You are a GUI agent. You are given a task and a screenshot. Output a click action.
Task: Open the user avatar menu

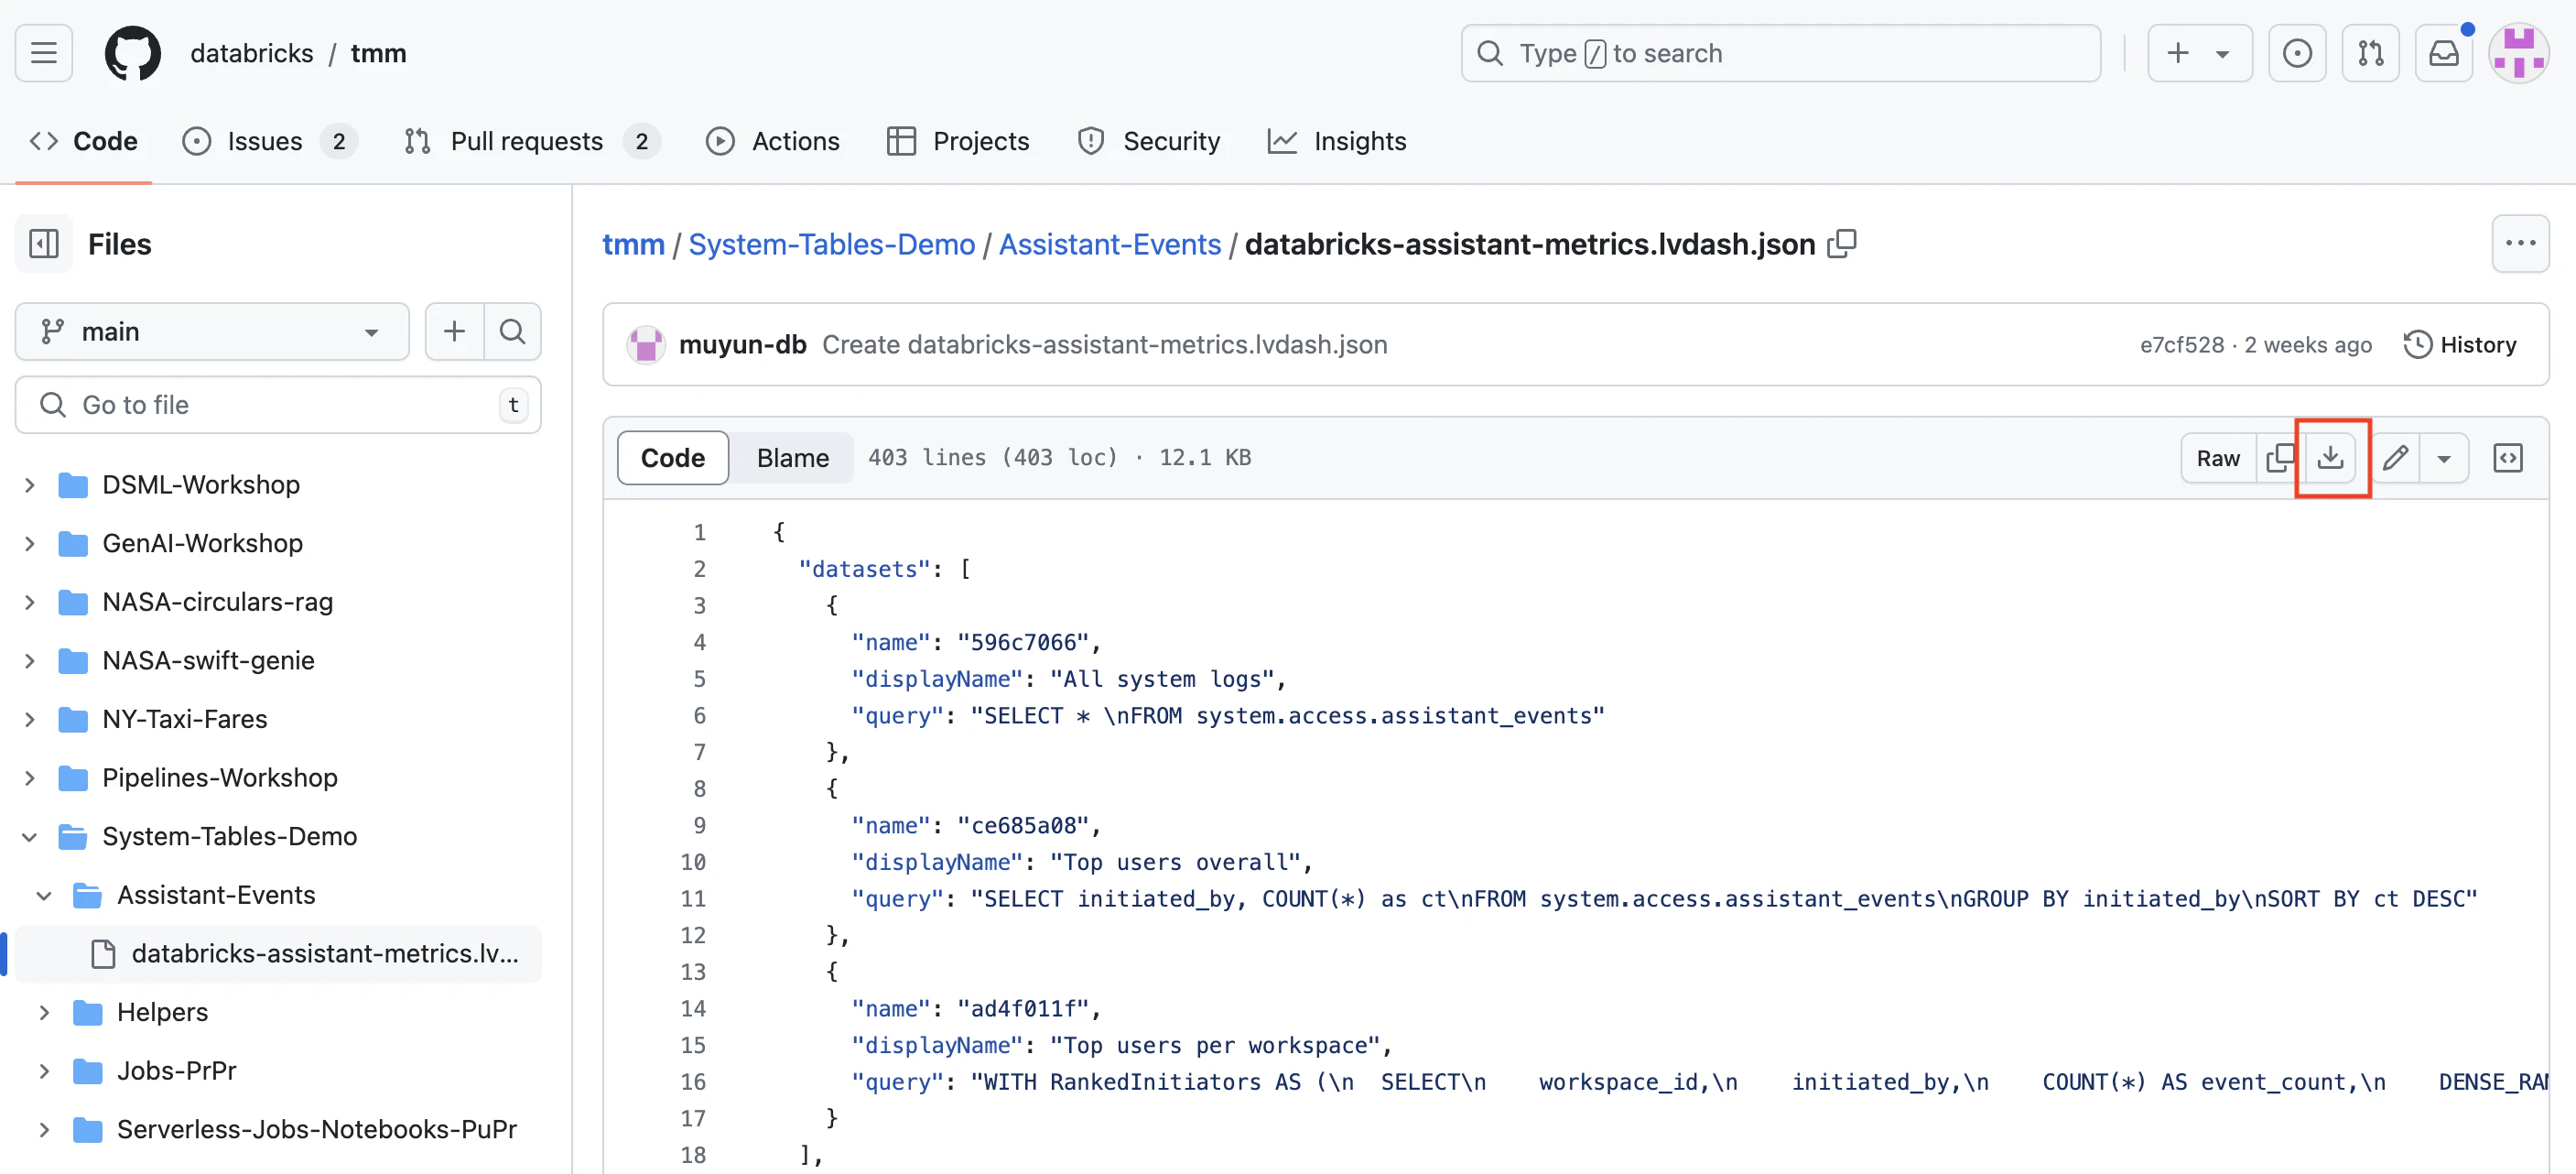point(2518,53)
